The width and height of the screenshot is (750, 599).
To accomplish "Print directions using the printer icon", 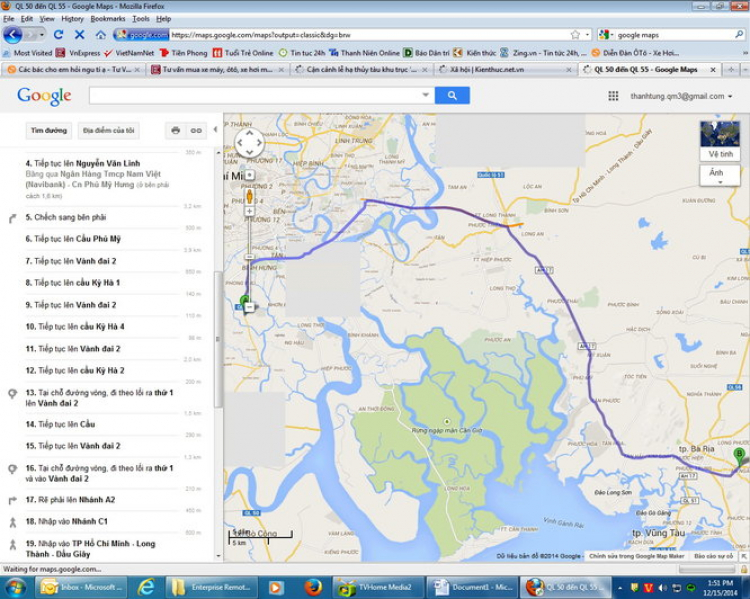I will pyautogui.click(x=176, y=130).
